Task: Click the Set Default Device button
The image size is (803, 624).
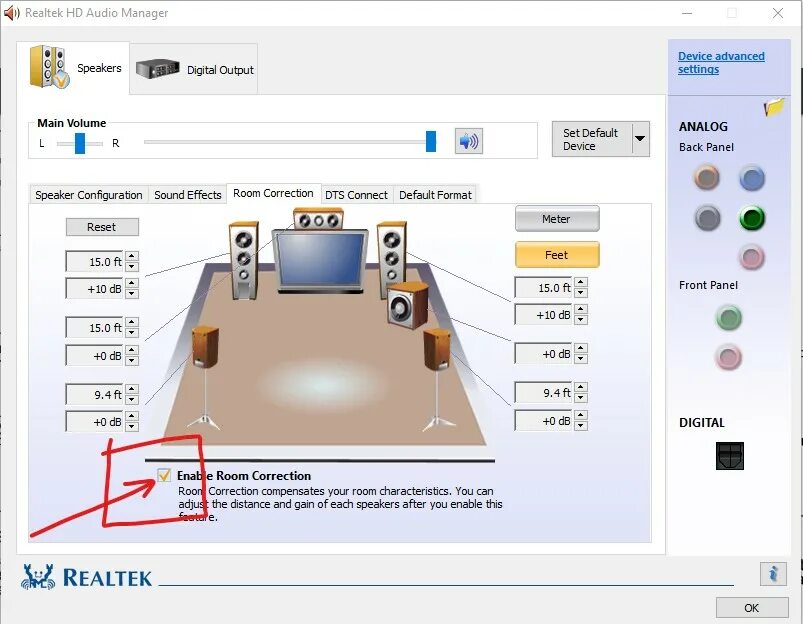Action: 592,139
